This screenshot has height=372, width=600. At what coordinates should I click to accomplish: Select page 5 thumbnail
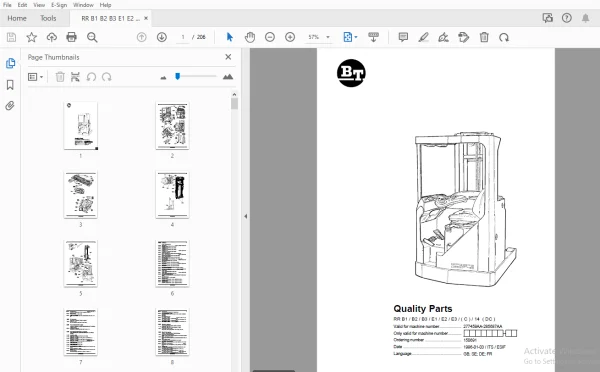[x=80, y=264]
